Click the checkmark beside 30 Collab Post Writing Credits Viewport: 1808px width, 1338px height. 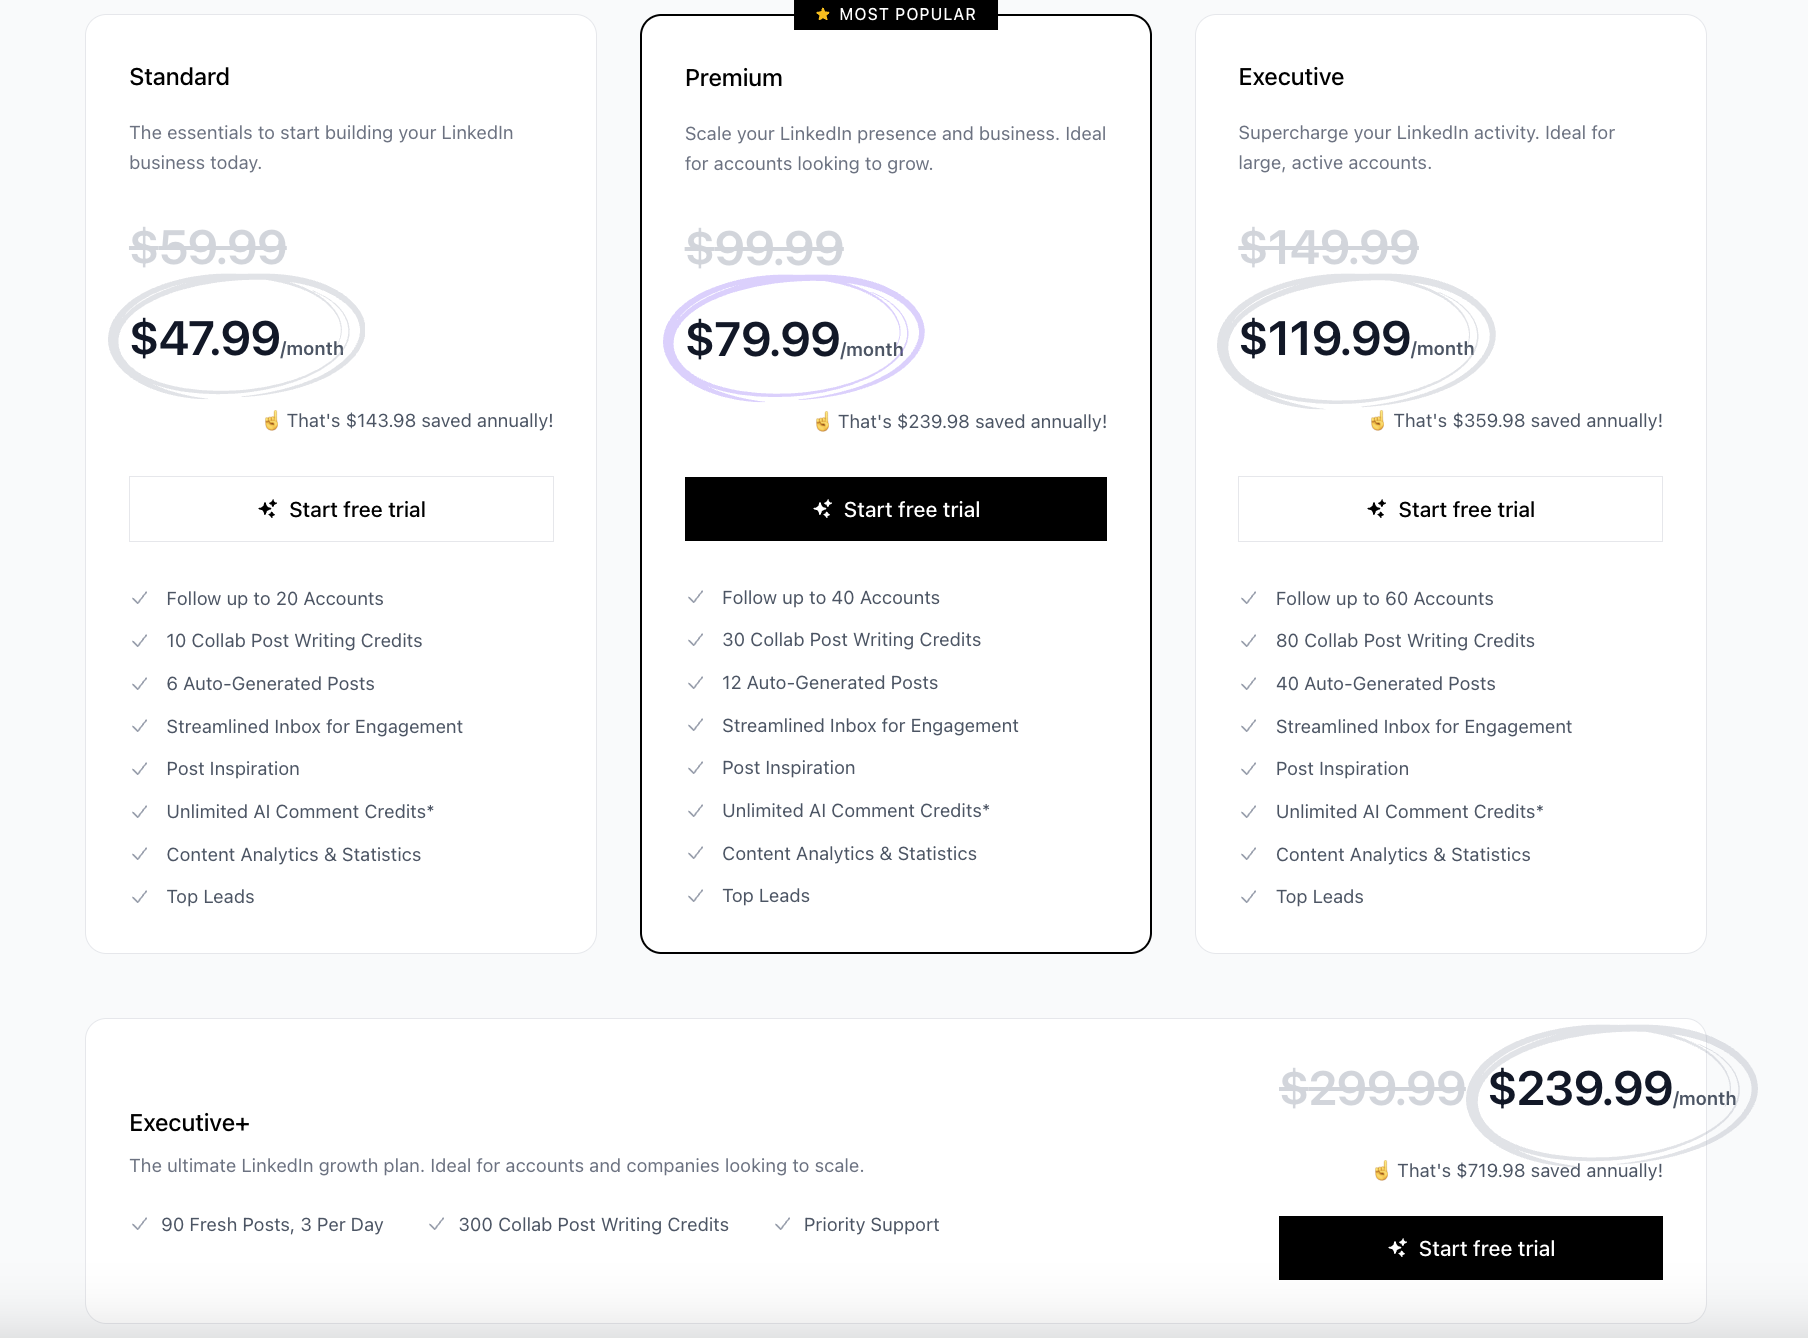[696, 639]
